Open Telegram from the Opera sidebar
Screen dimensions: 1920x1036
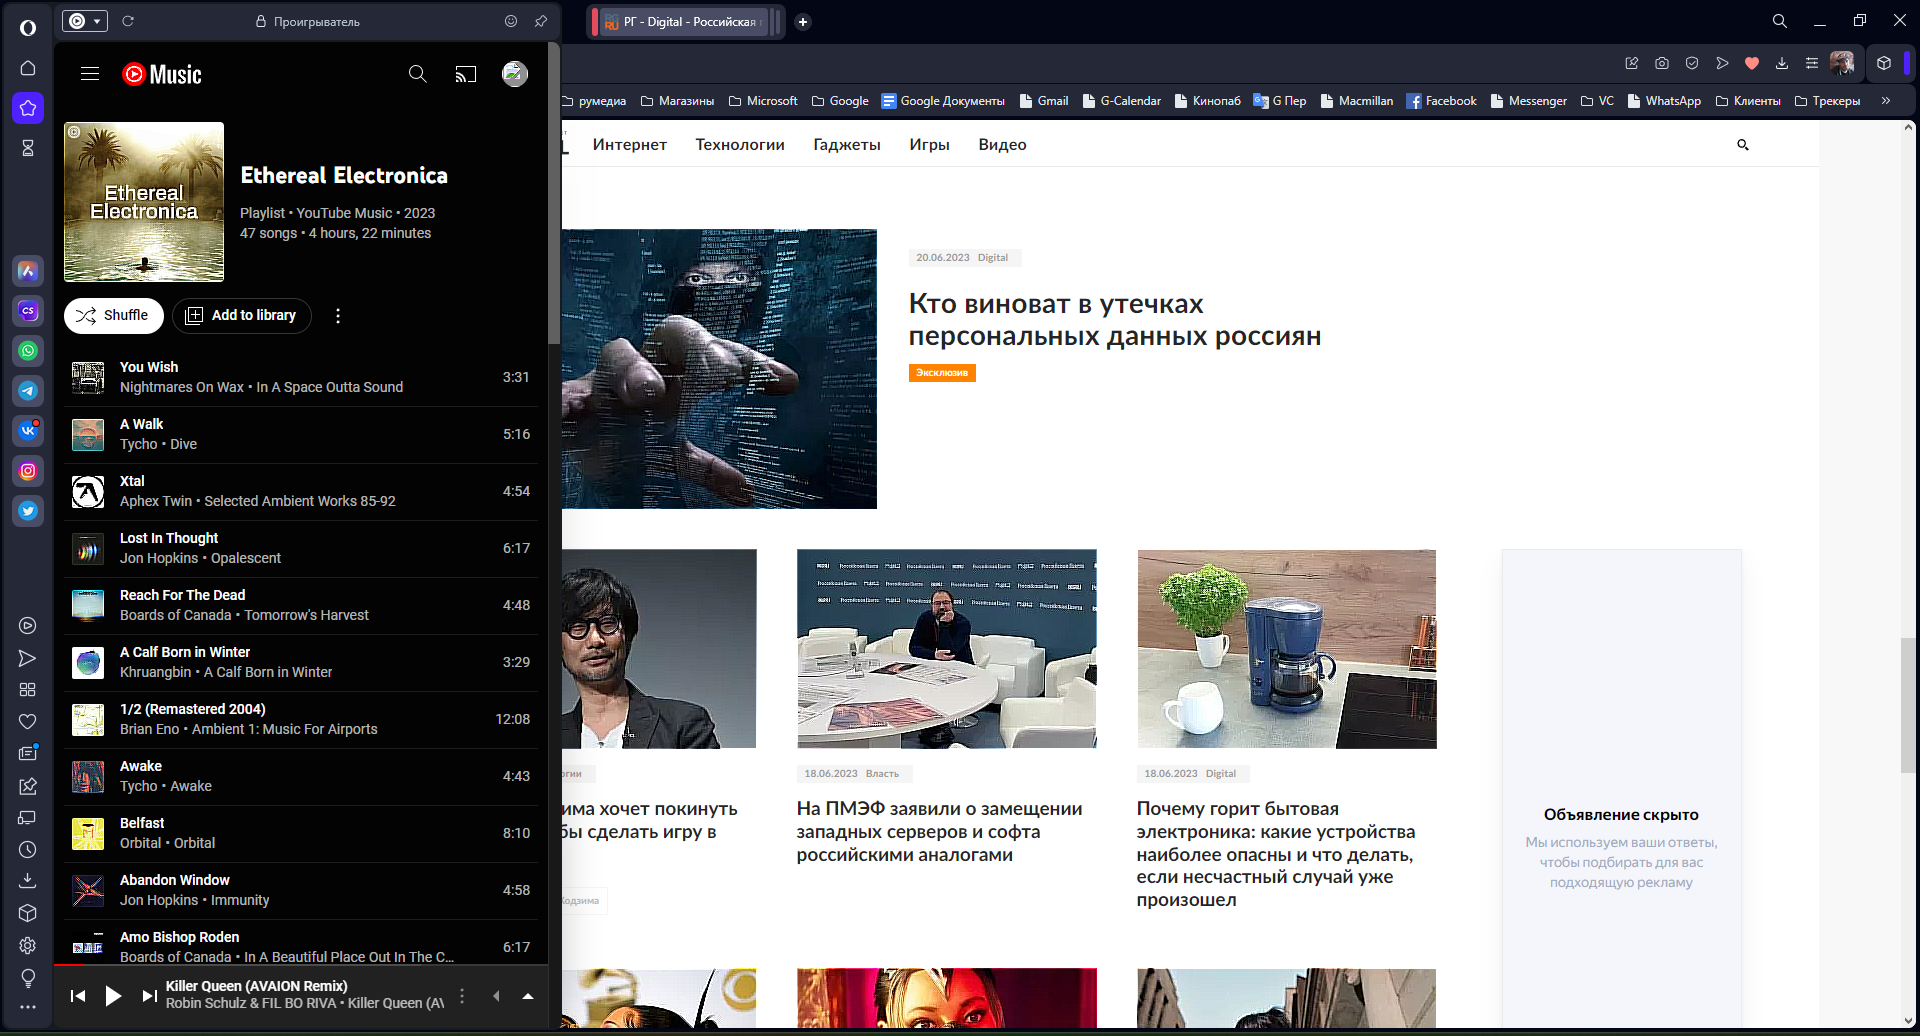(28, 391)
